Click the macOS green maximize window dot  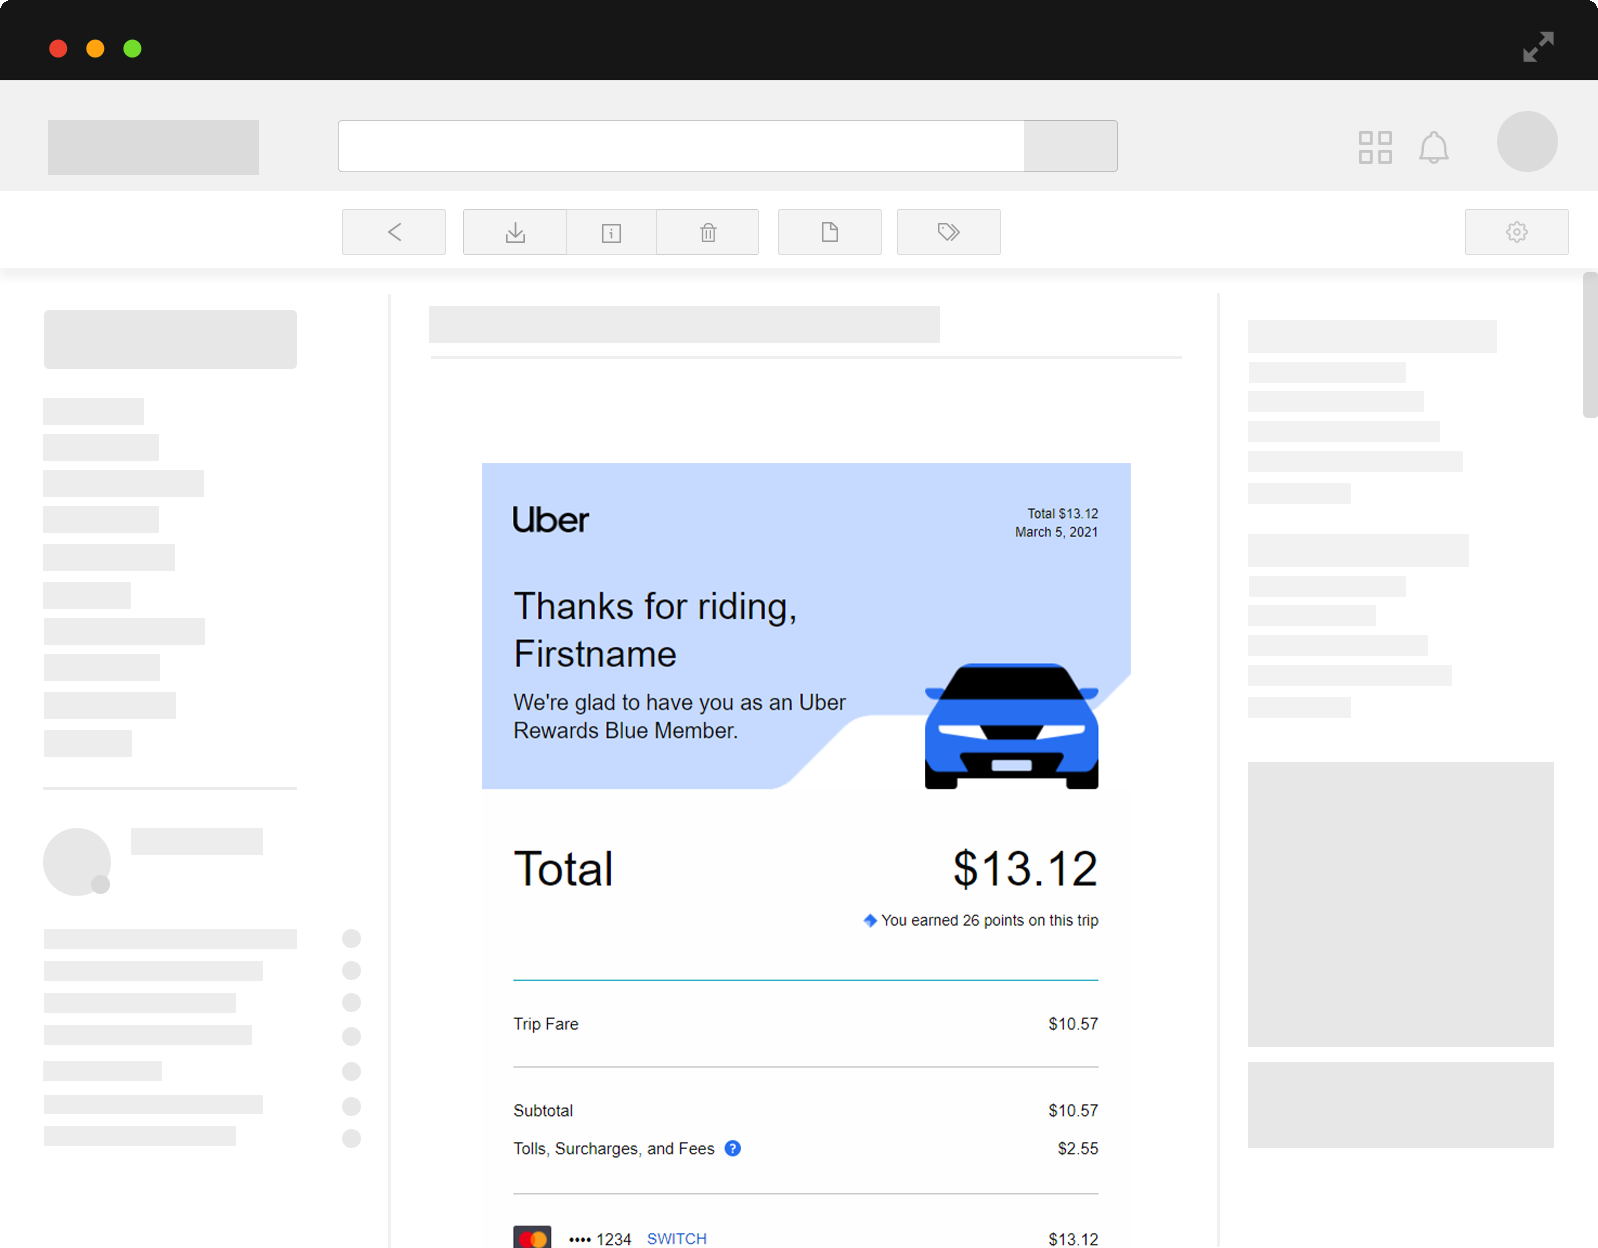[132, 48]
